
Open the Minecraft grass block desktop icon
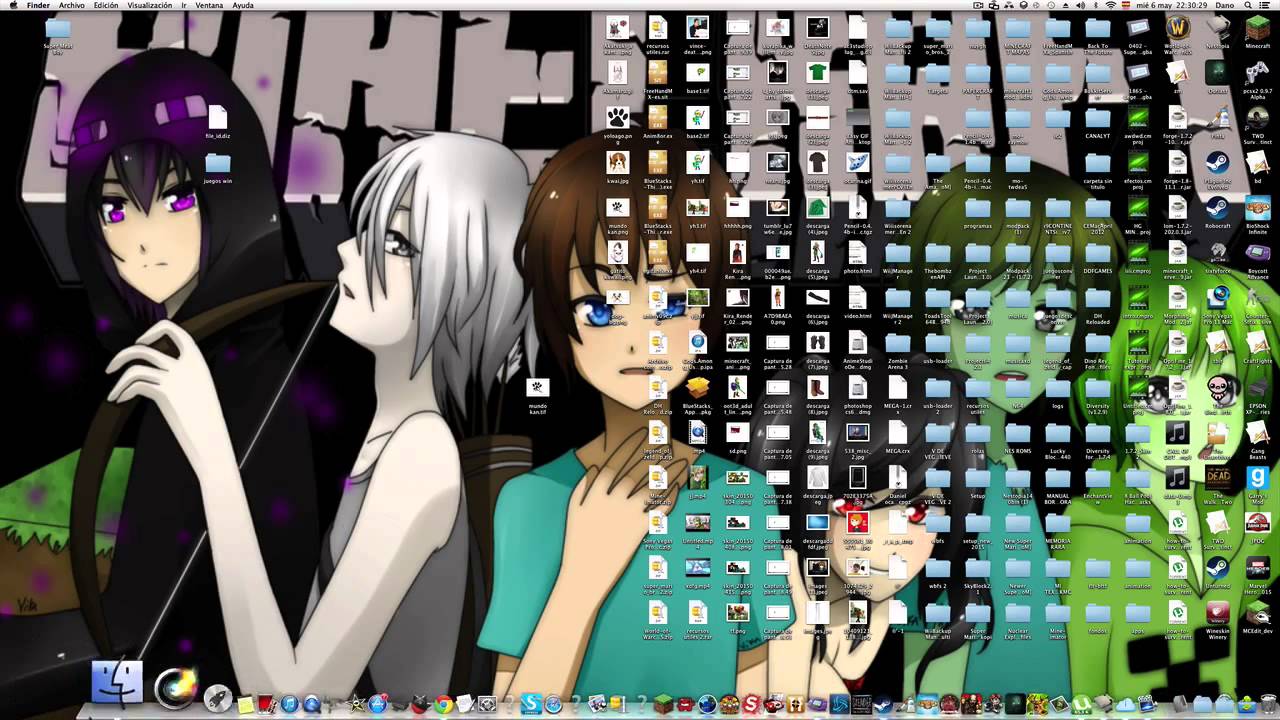click(x=1257, y=28)
